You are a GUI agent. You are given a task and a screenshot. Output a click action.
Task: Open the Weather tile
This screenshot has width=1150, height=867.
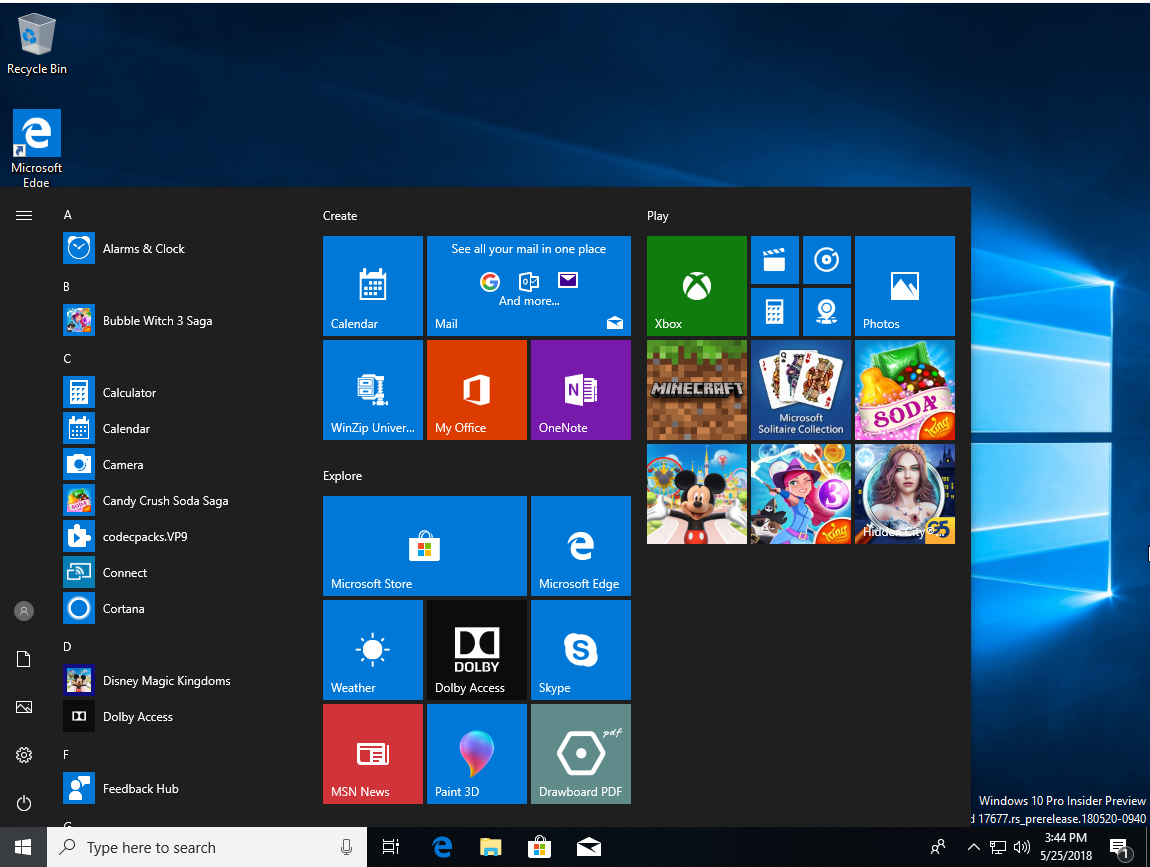(x=373, y=650)
